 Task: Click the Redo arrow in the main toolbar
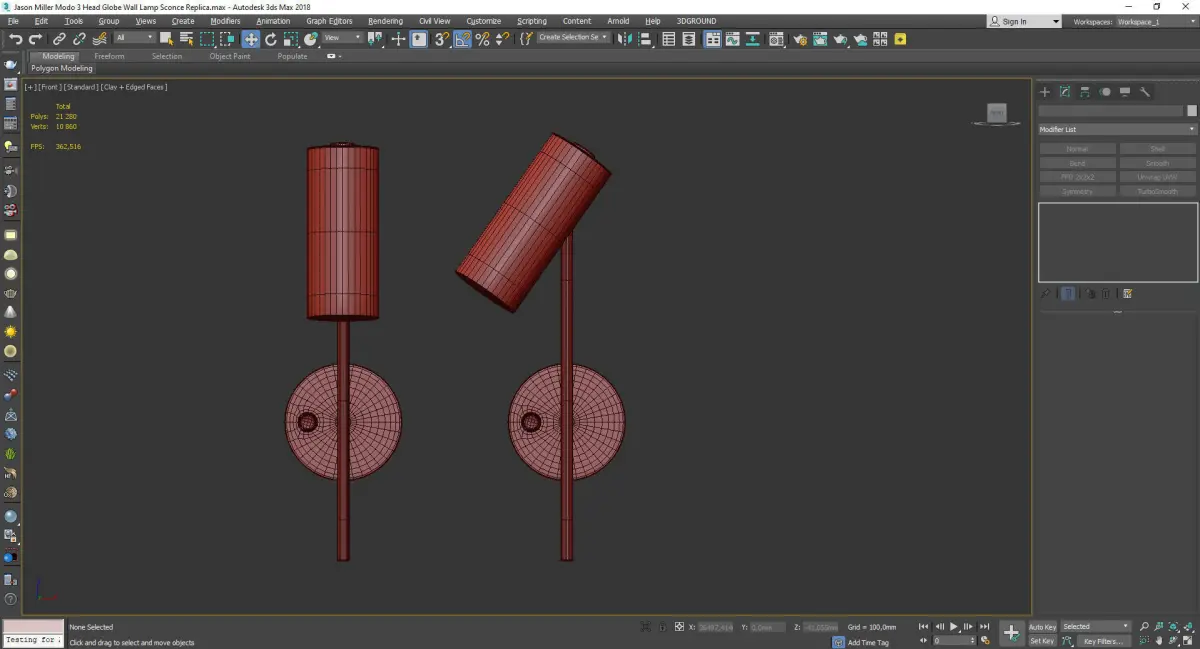pyautogui.click(x=35, y=39)
